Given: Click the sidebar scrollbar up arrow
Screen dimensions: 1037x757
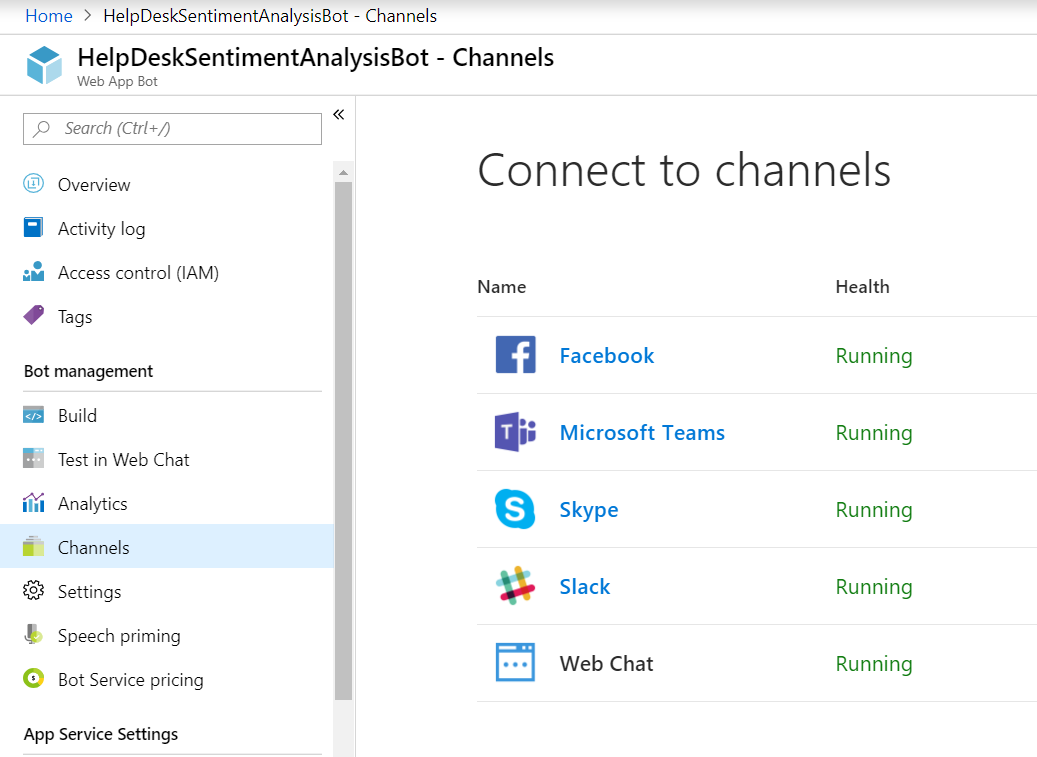Looking at the screenshot, I should point(343,173).
